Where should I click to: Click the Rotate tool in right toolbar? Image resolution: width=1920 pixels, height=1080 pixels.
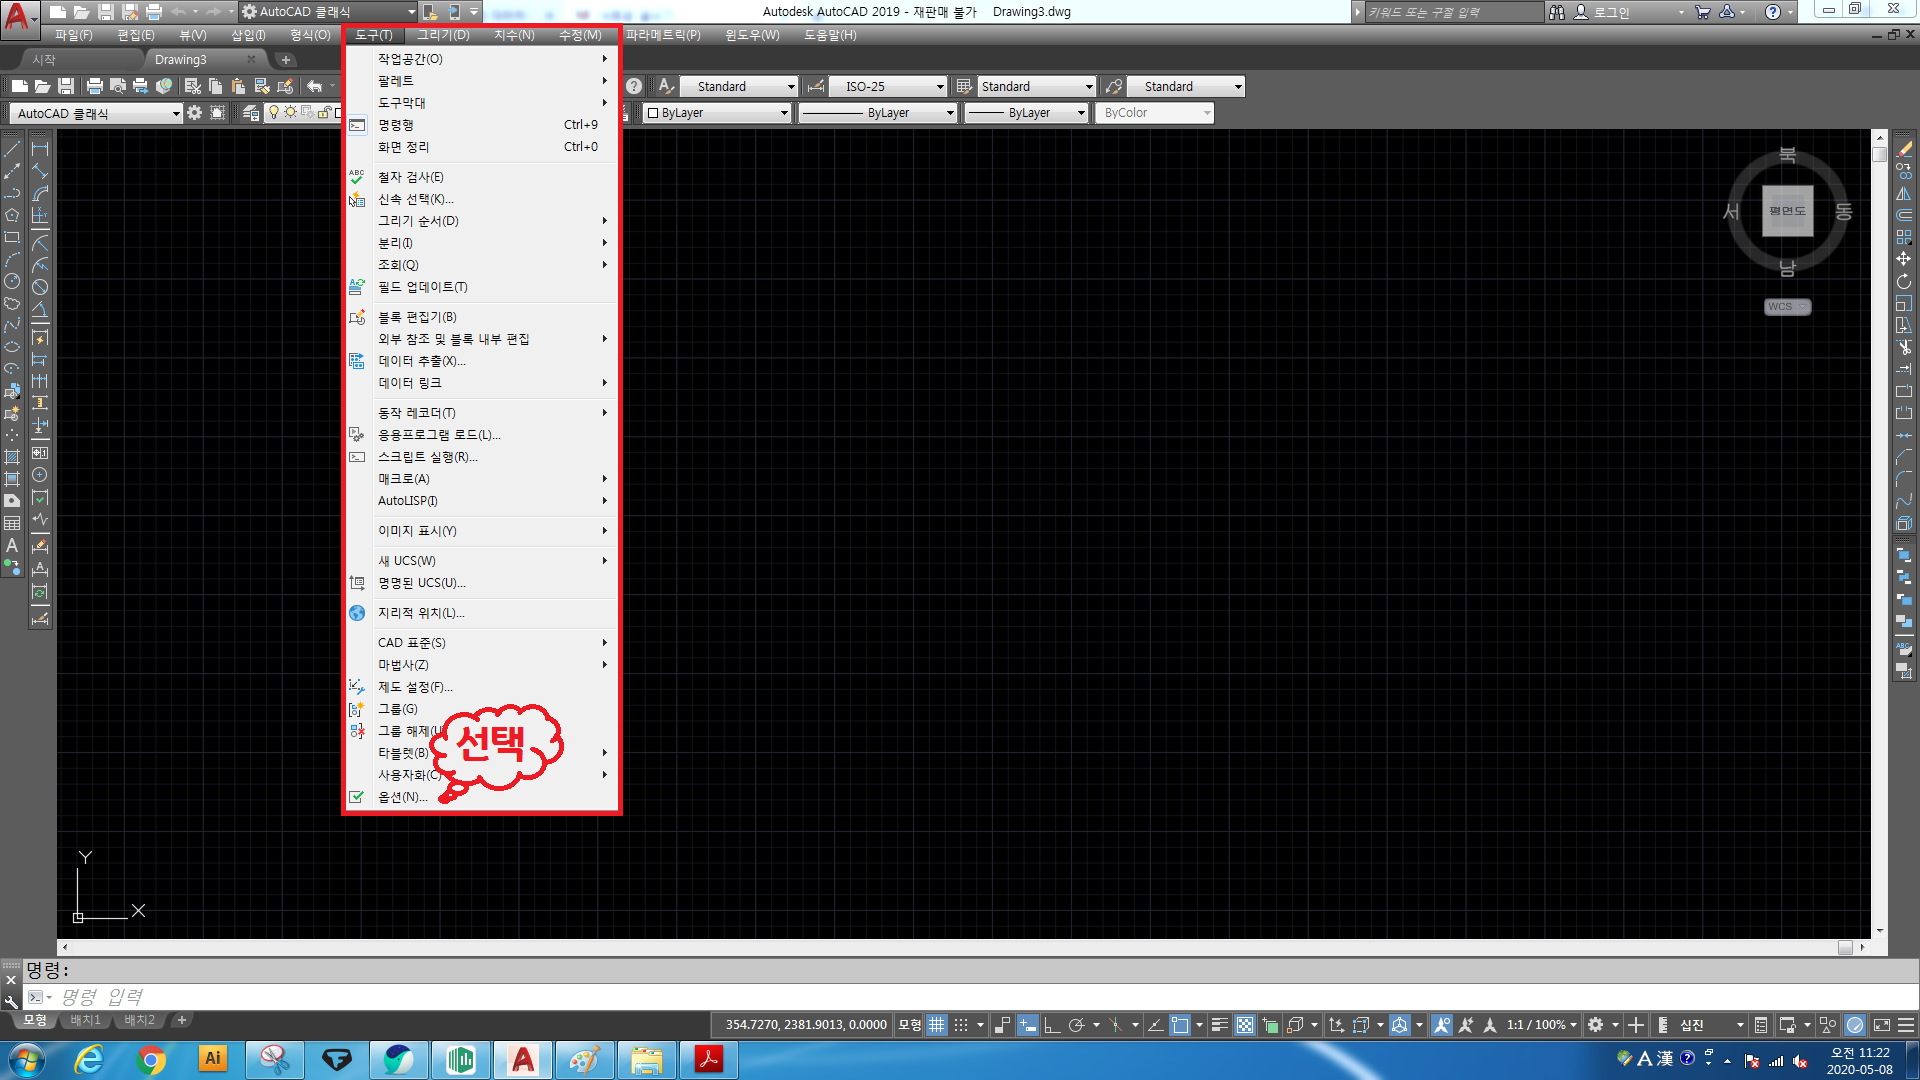[1903, 281]
